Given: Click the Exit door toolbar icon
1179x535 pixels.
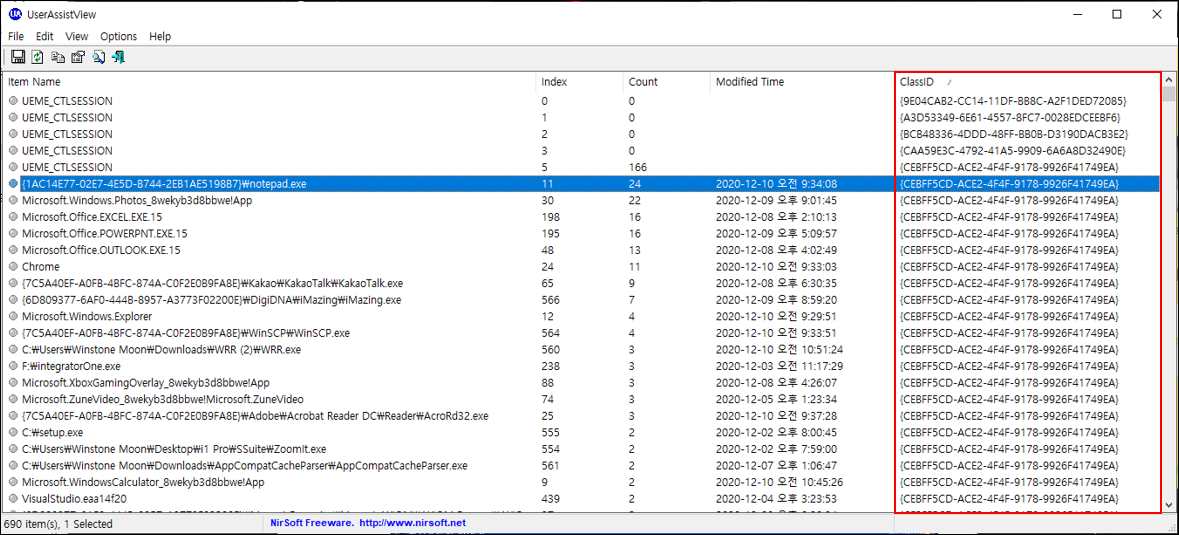Looking at the screenshot, I should click(119, 57).
